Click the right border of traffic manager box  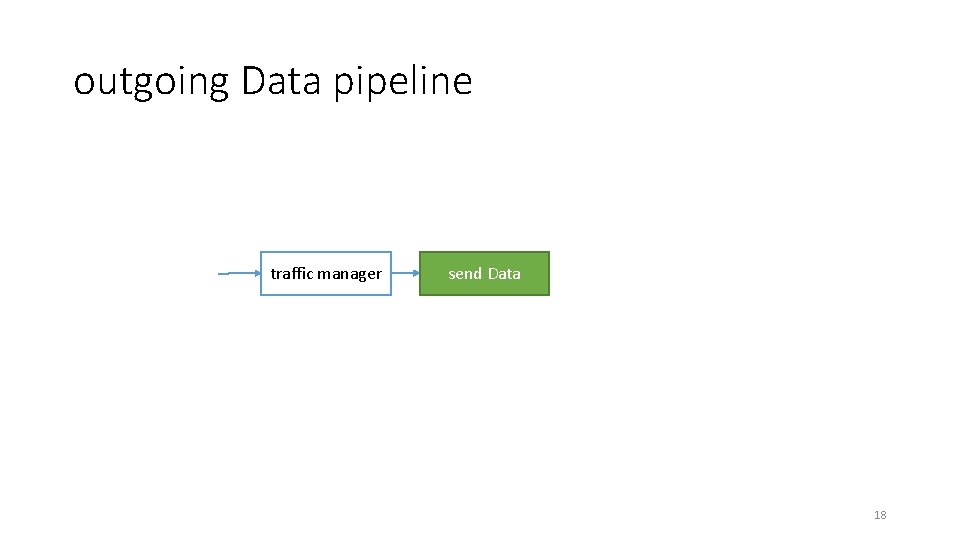tap(391, 273)
